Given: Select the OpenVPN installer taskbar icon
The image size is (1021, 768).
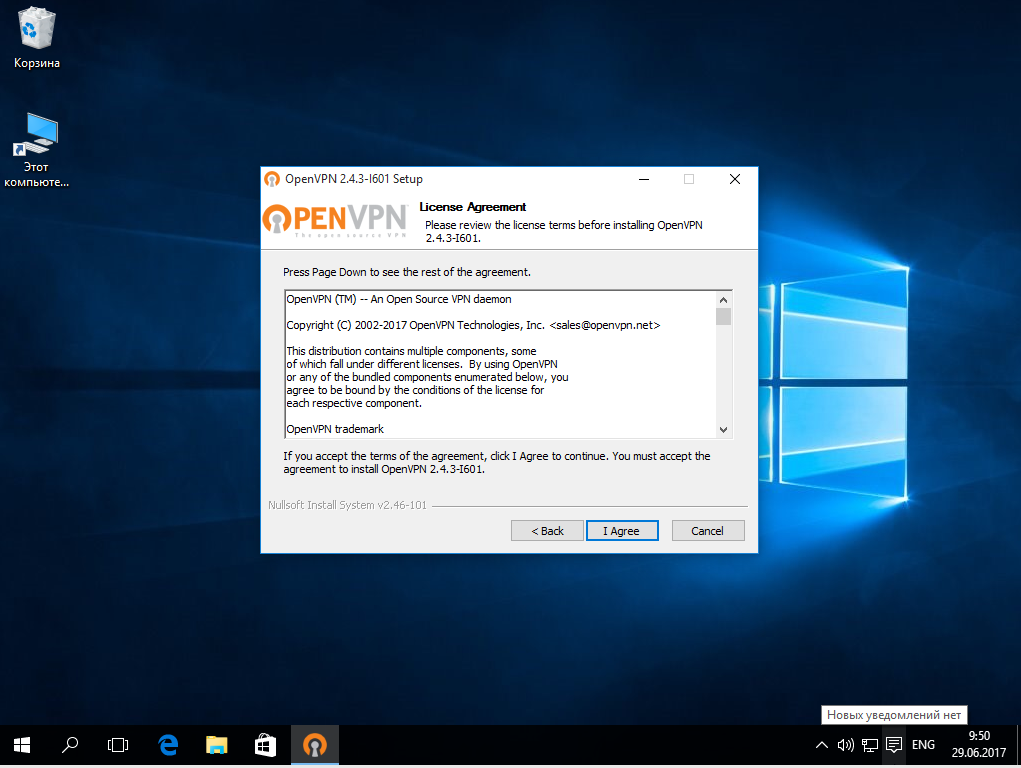Looking at the screenshot, I should (x=315, y=745).
